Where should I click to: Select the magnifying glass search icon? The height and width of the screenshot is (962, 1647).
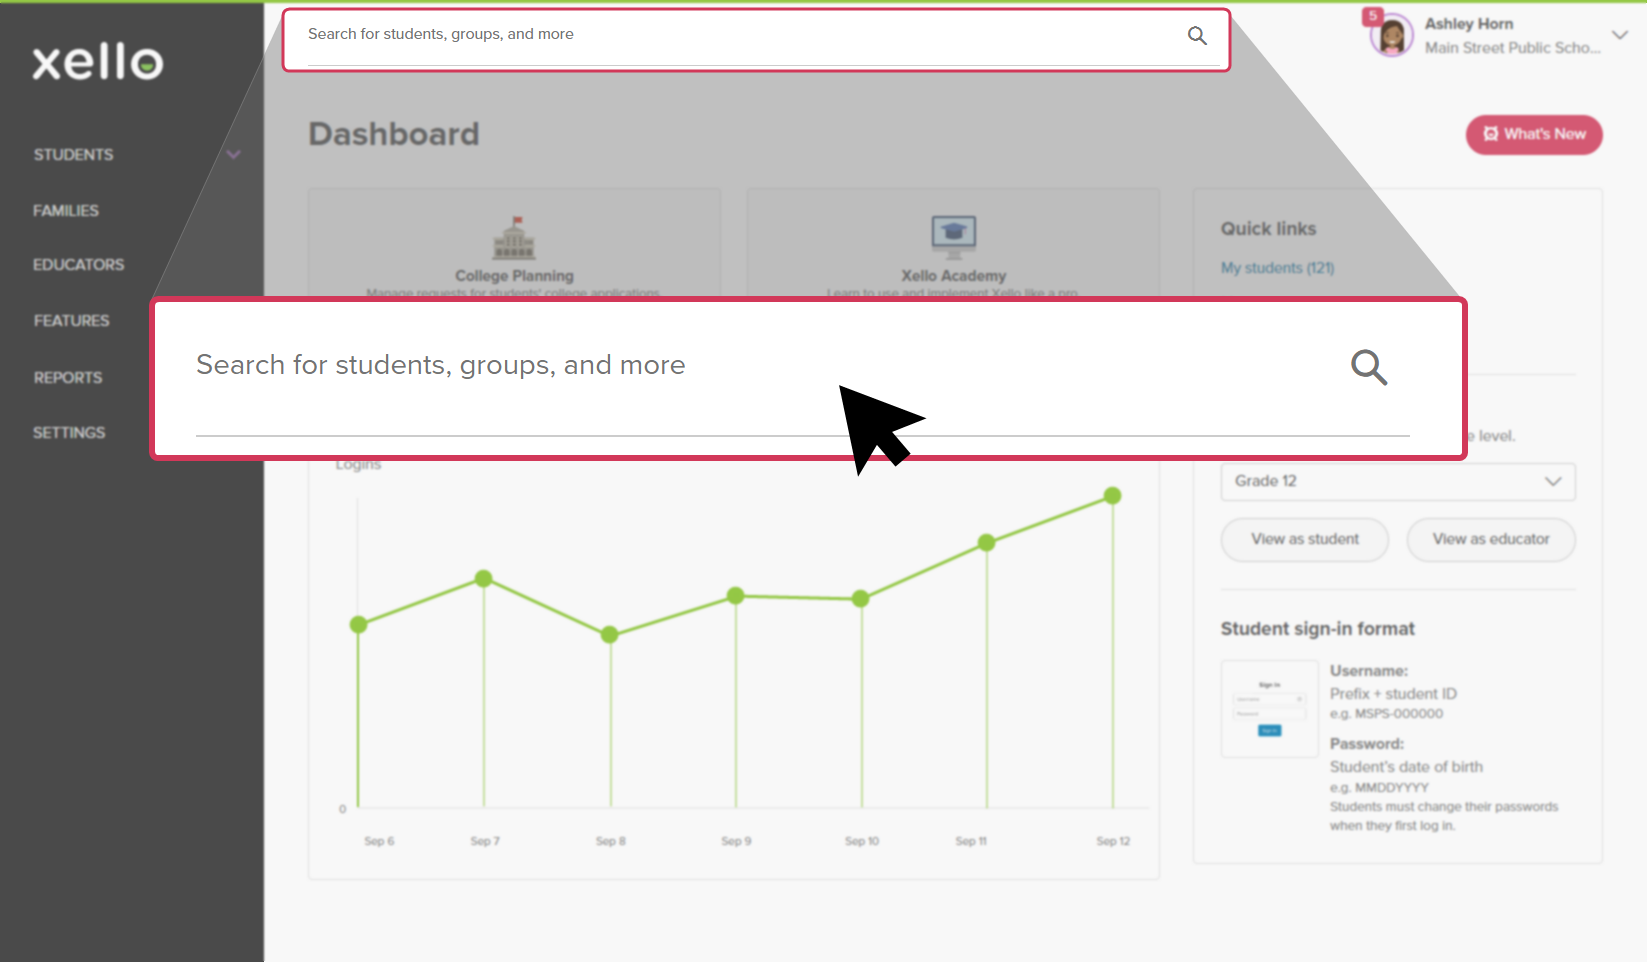coord(1369,368)
